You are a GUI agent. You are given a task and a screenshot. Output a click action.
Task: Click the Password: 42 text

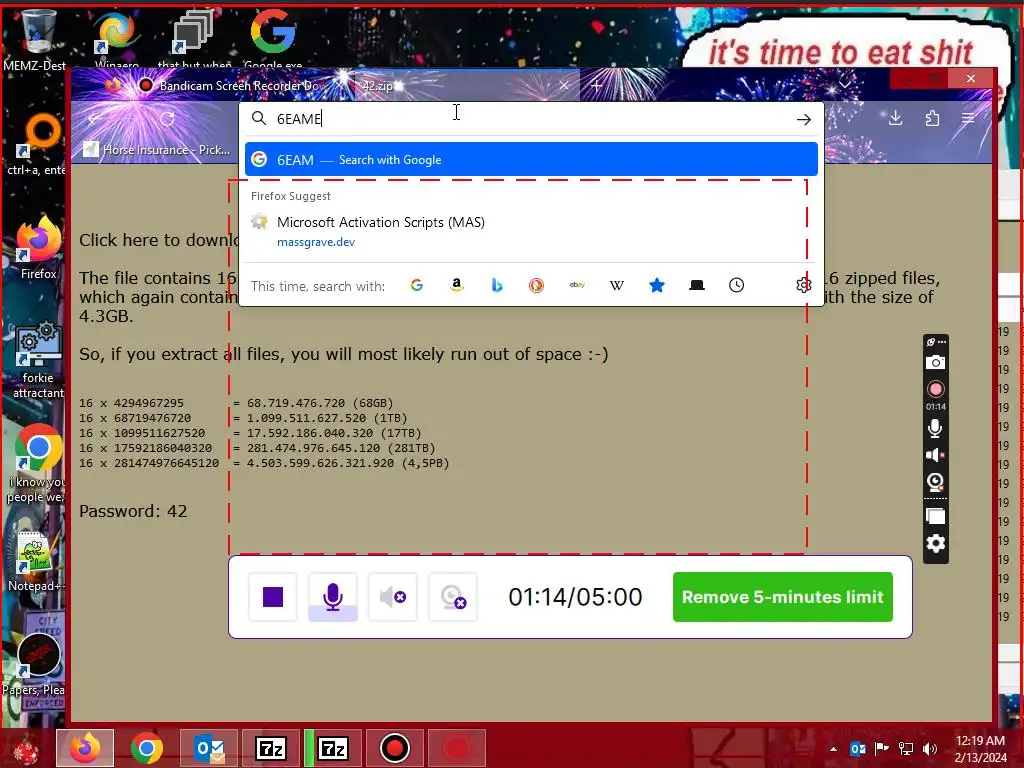[133, 511]
